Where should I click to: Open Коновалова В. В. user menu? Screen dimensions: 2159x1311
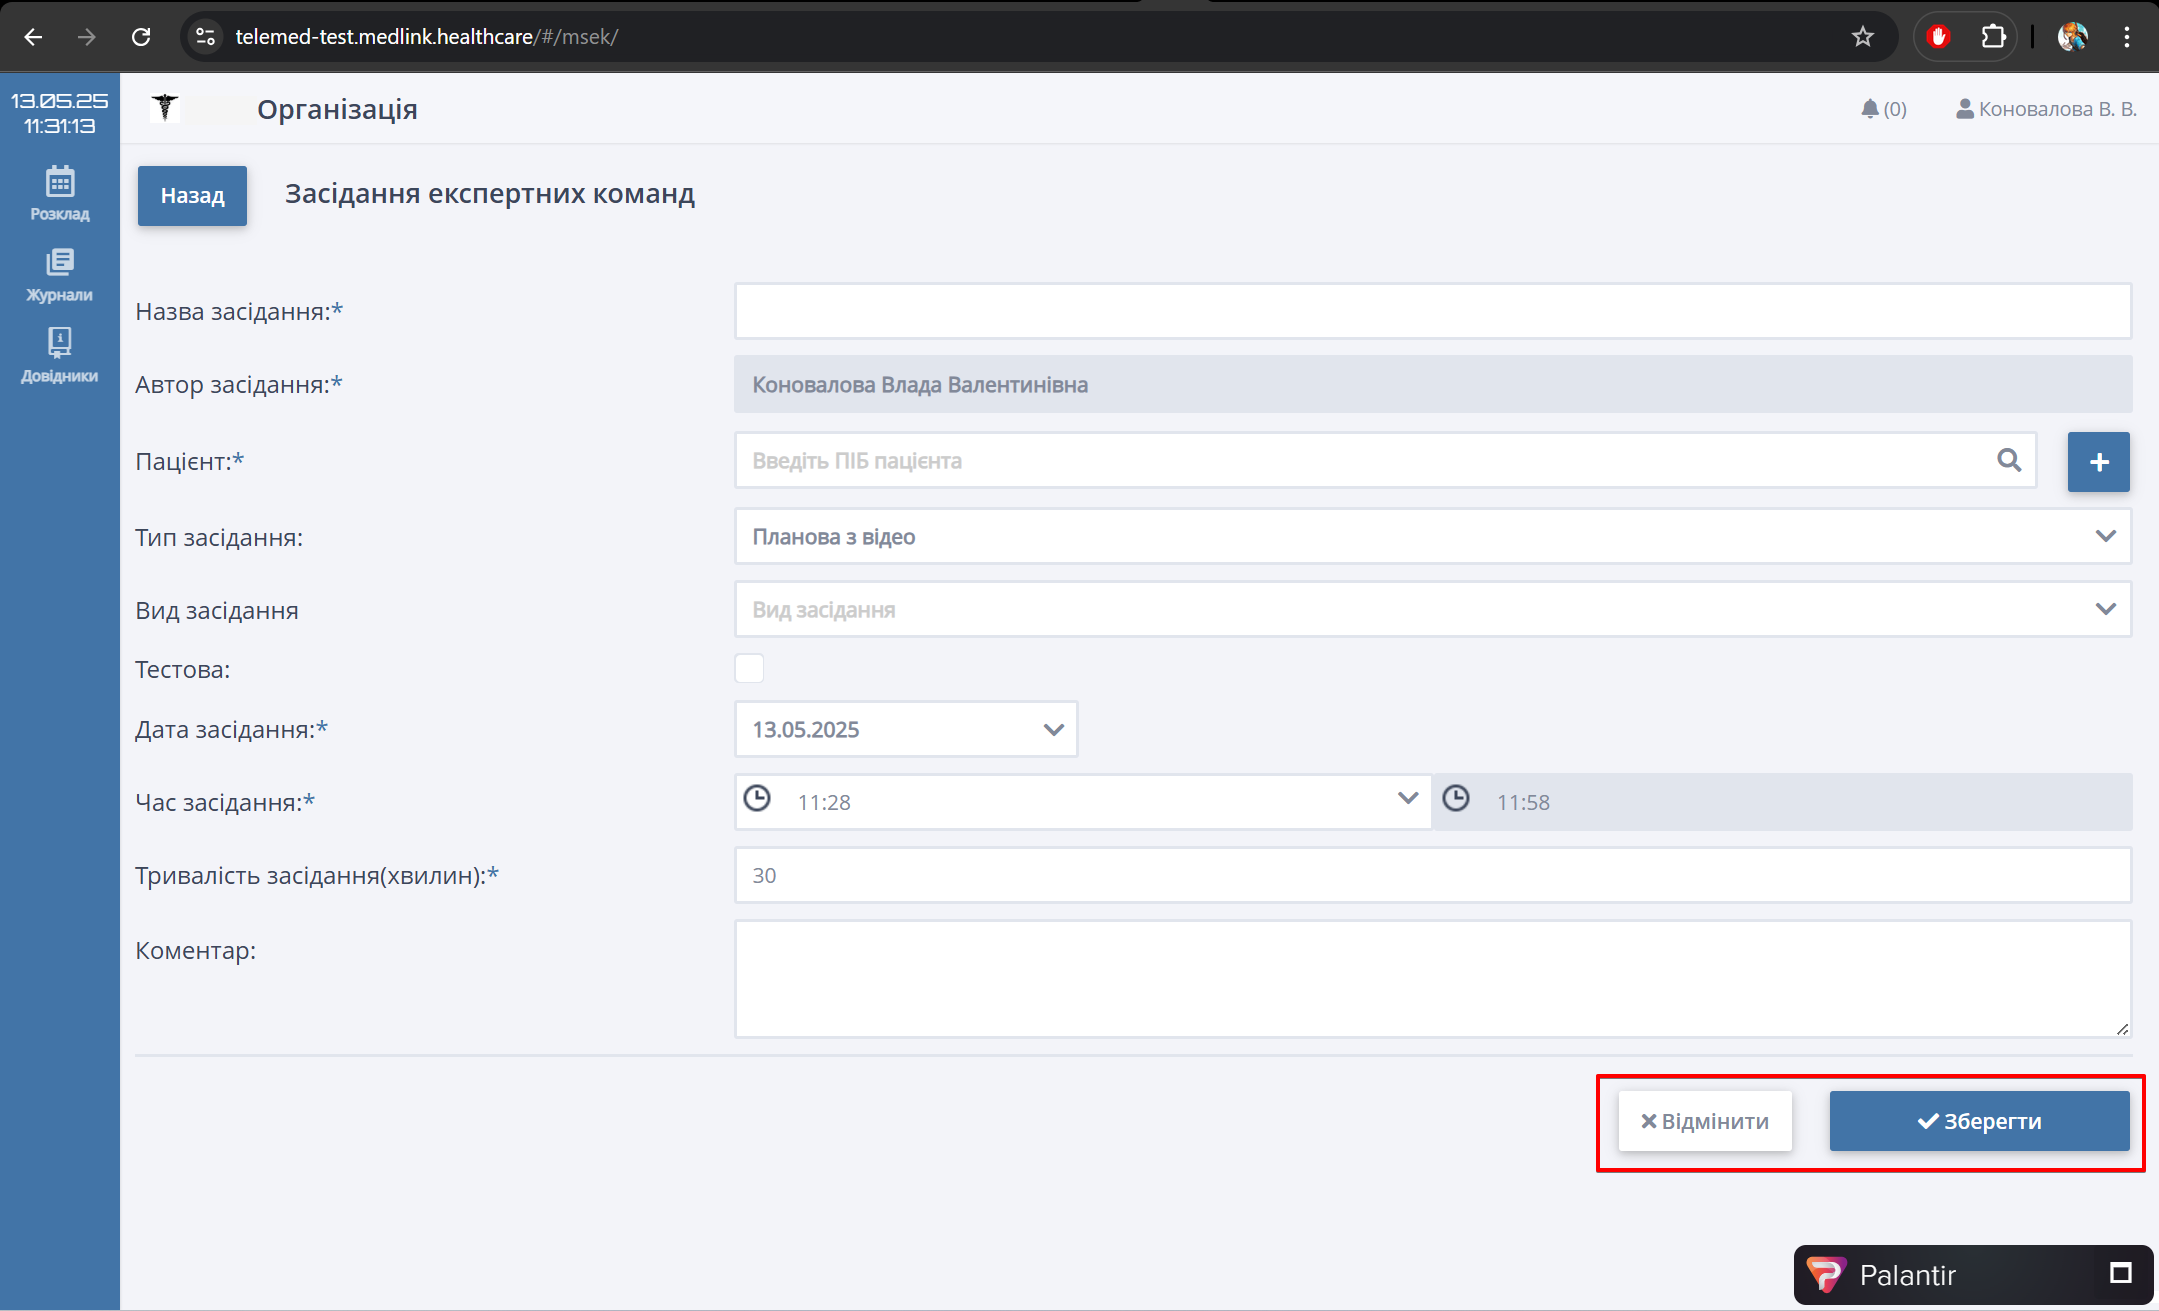coord(2046,109)
